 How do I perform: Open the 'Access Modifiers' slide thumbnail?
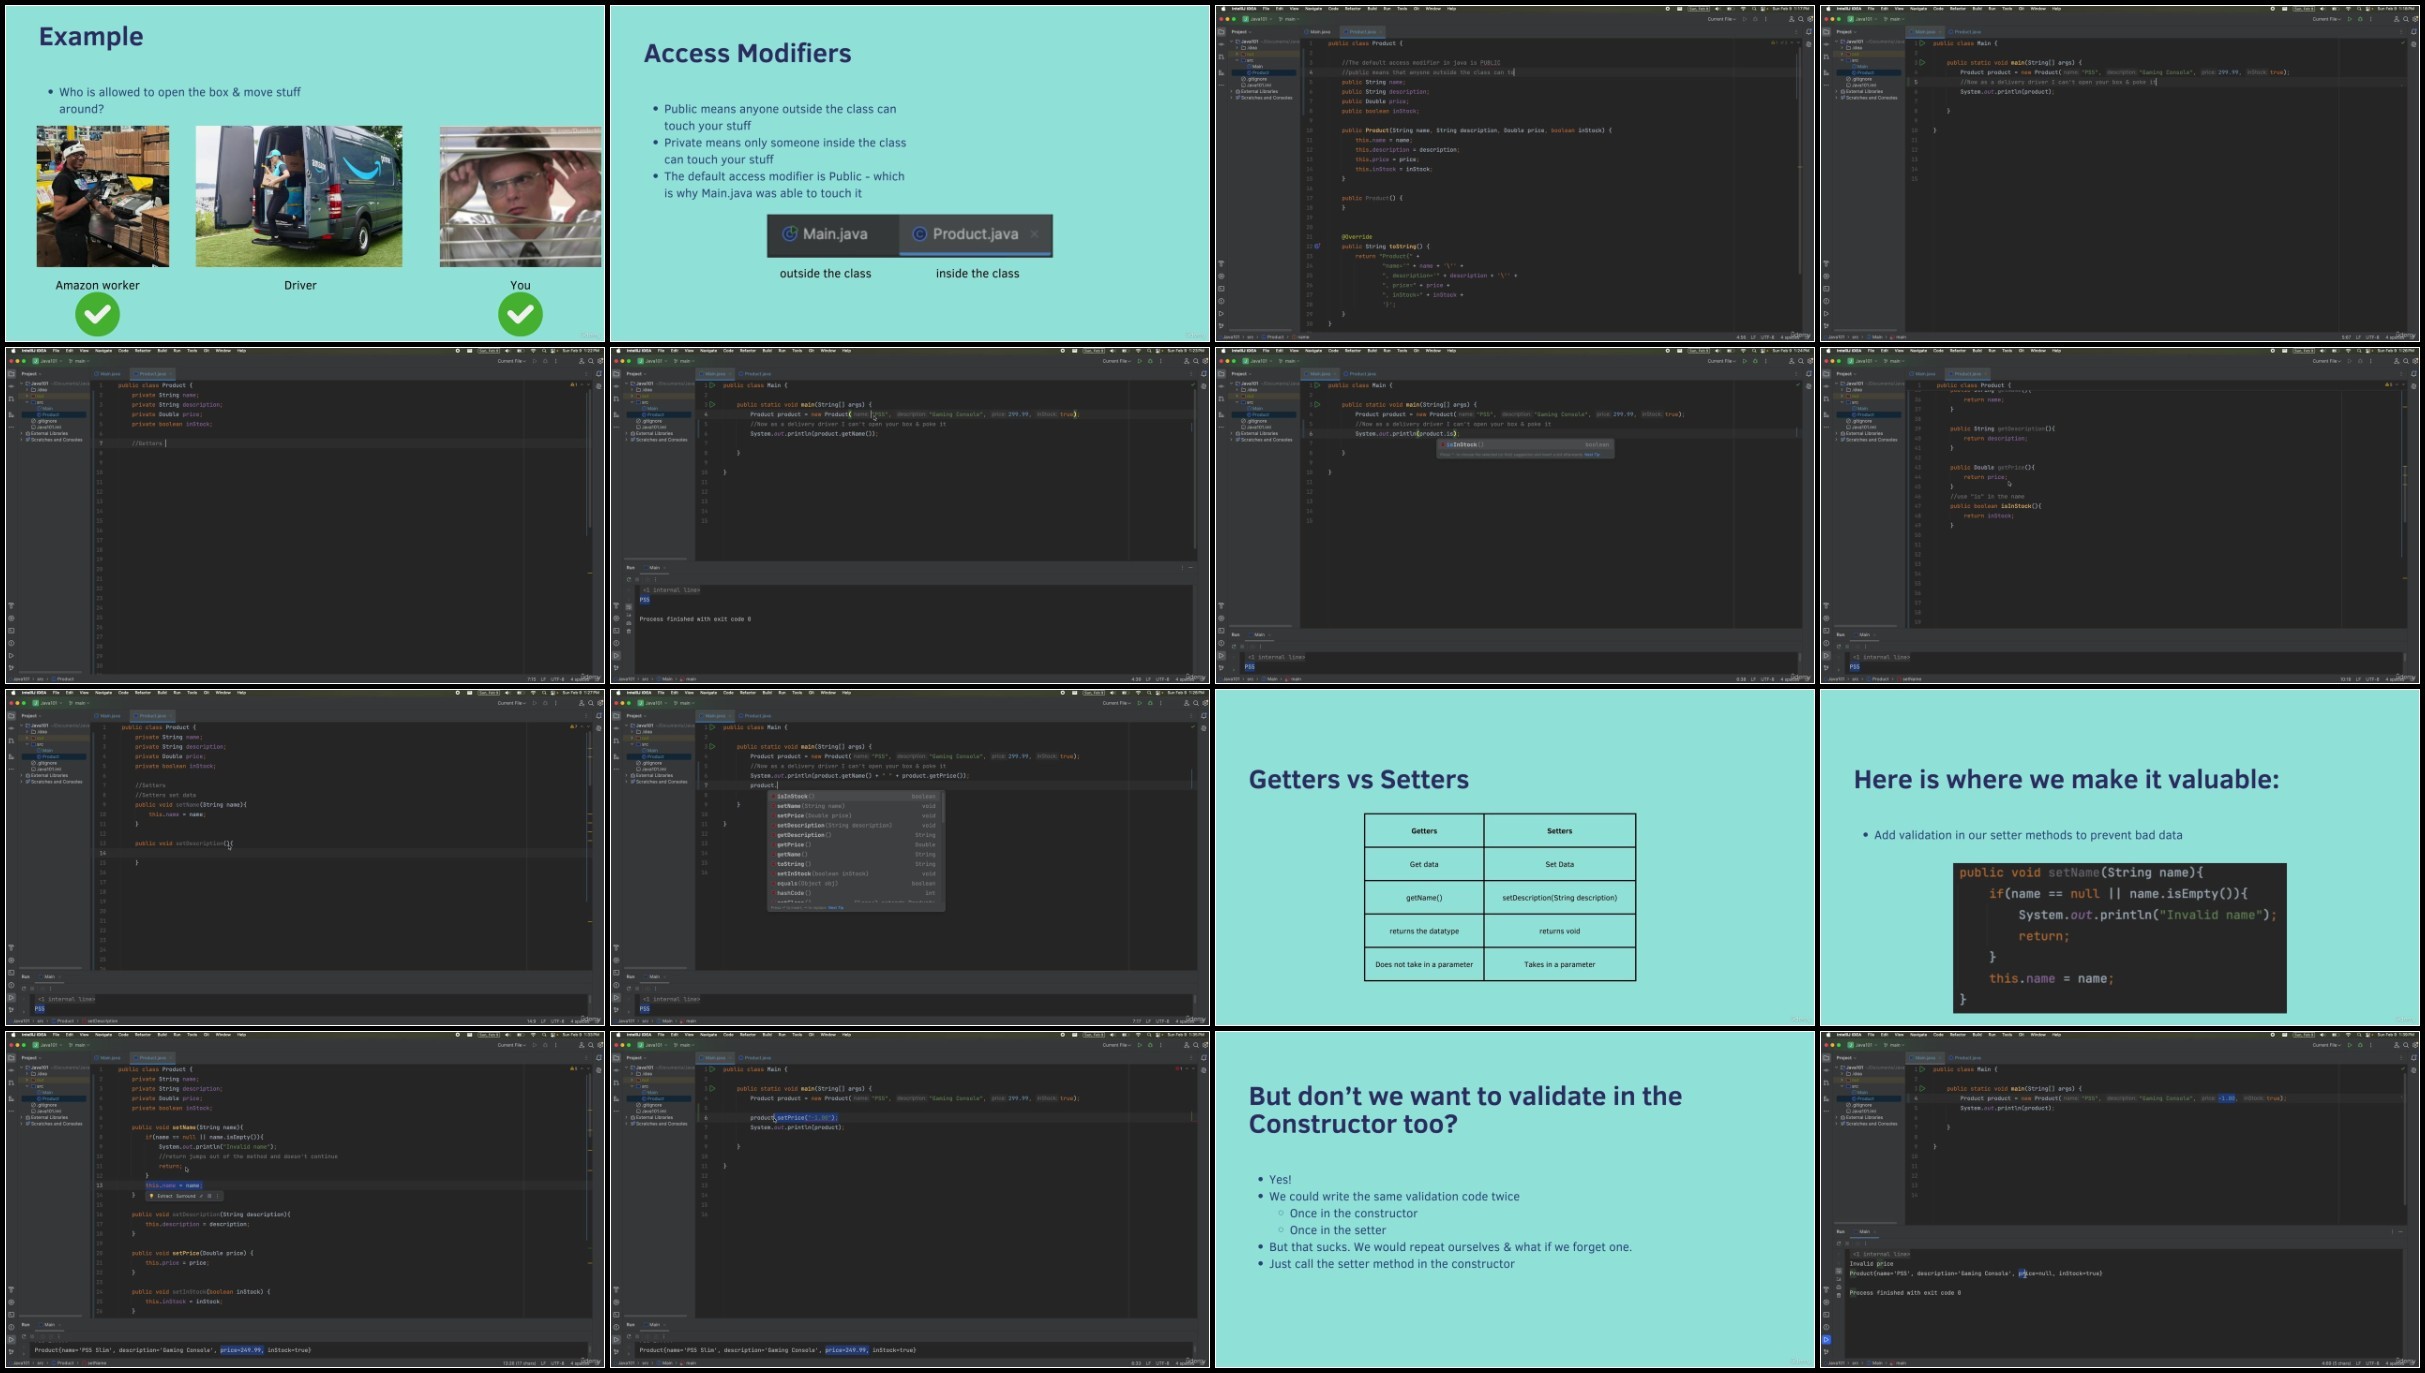[910, 174]
